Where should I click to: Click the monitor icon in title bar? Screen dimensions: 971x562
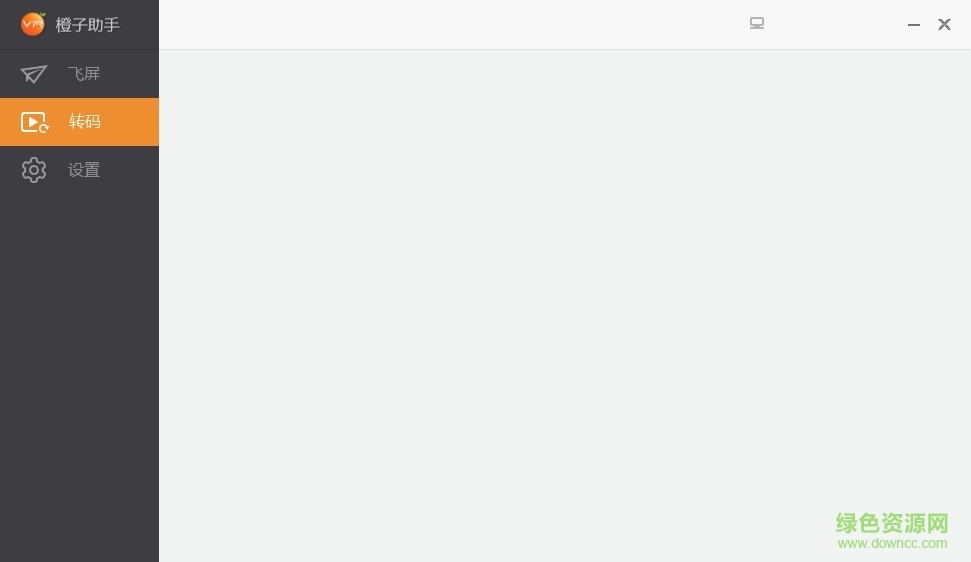(x=757, y=24)
